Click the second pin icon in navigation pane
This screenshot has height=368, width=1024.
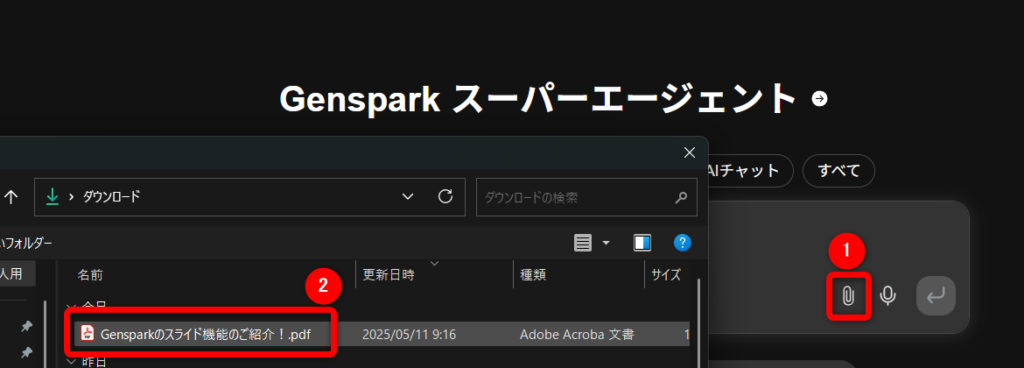[26, 352]
